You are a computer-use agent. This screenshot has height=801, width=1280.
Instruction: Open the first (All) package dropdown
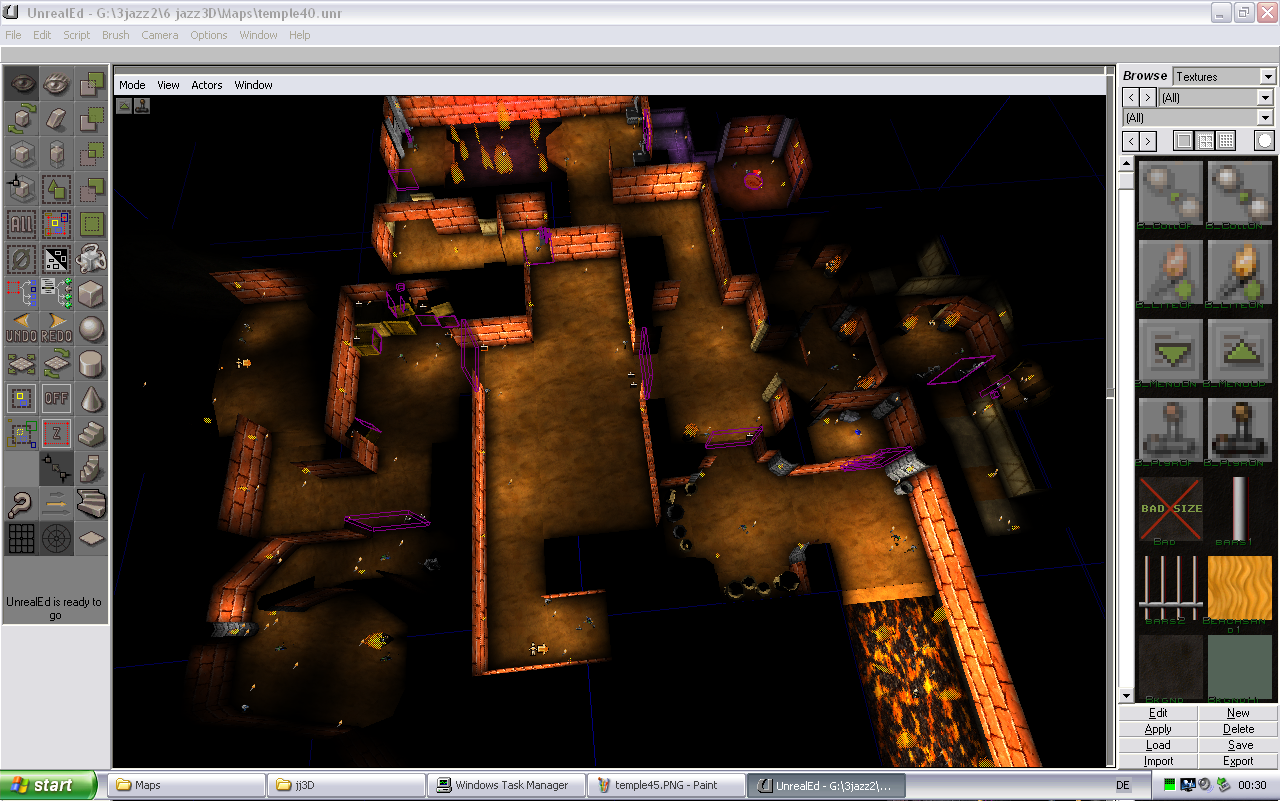coord(1216,97)
